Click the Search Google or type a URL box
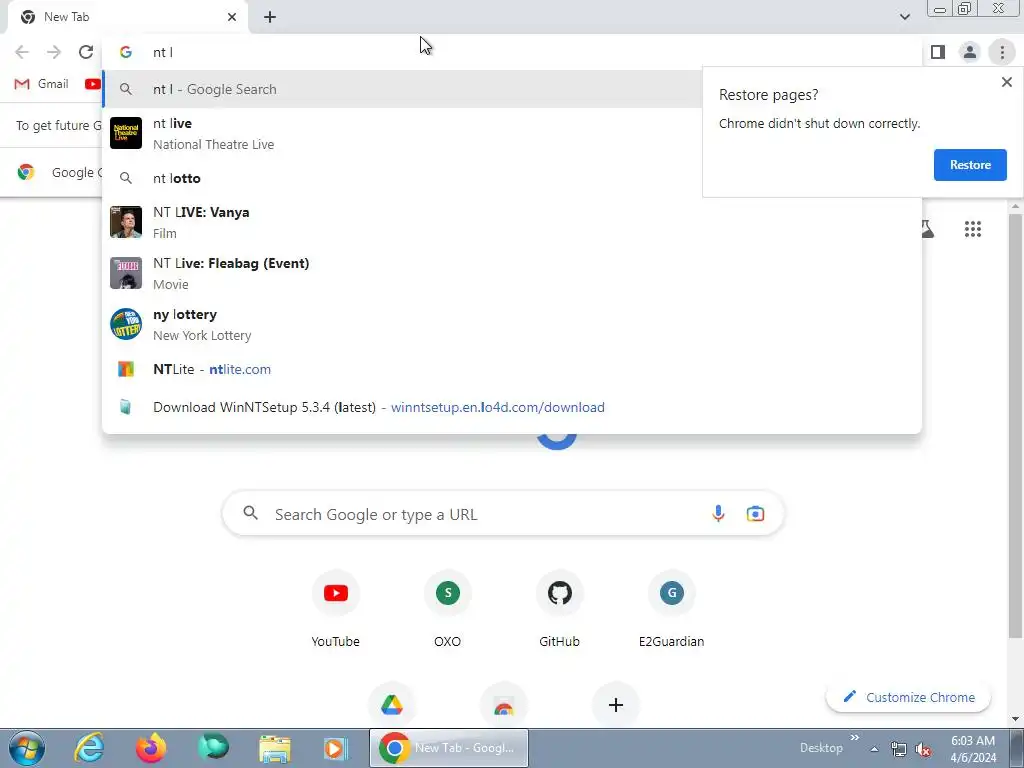Screen dimensions: 1024x768 point(503,514)
